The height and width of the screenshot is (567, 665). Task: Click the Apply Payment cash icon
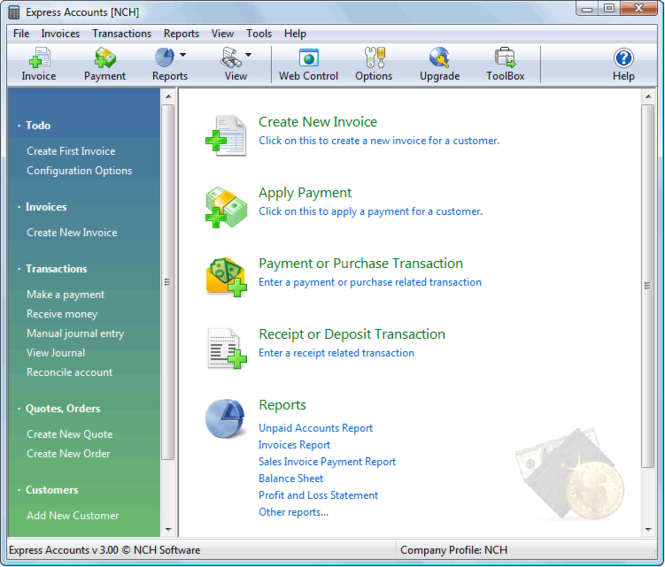[x=226, y=207]
